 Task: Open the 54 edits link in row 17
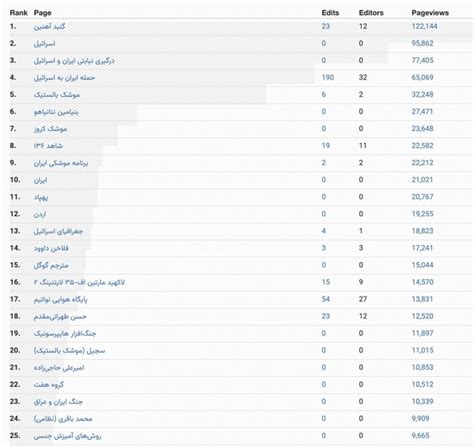point(326,299)
